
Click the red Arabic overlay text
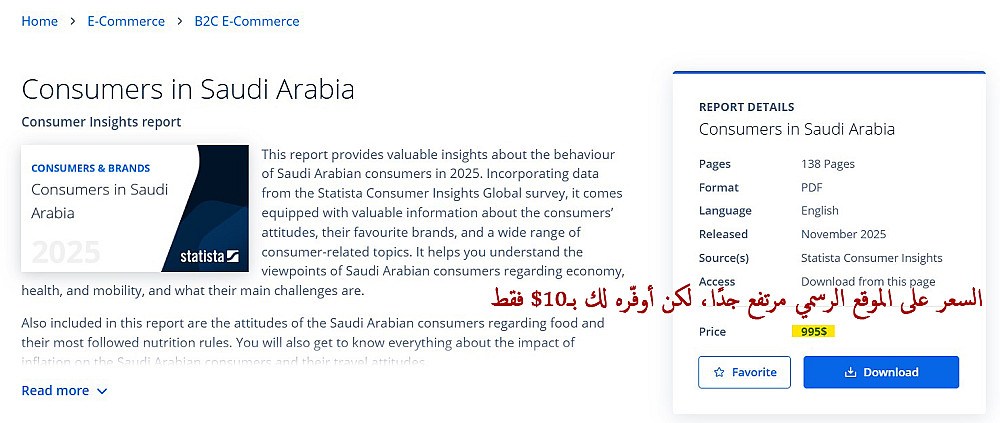tap(738, 300)
